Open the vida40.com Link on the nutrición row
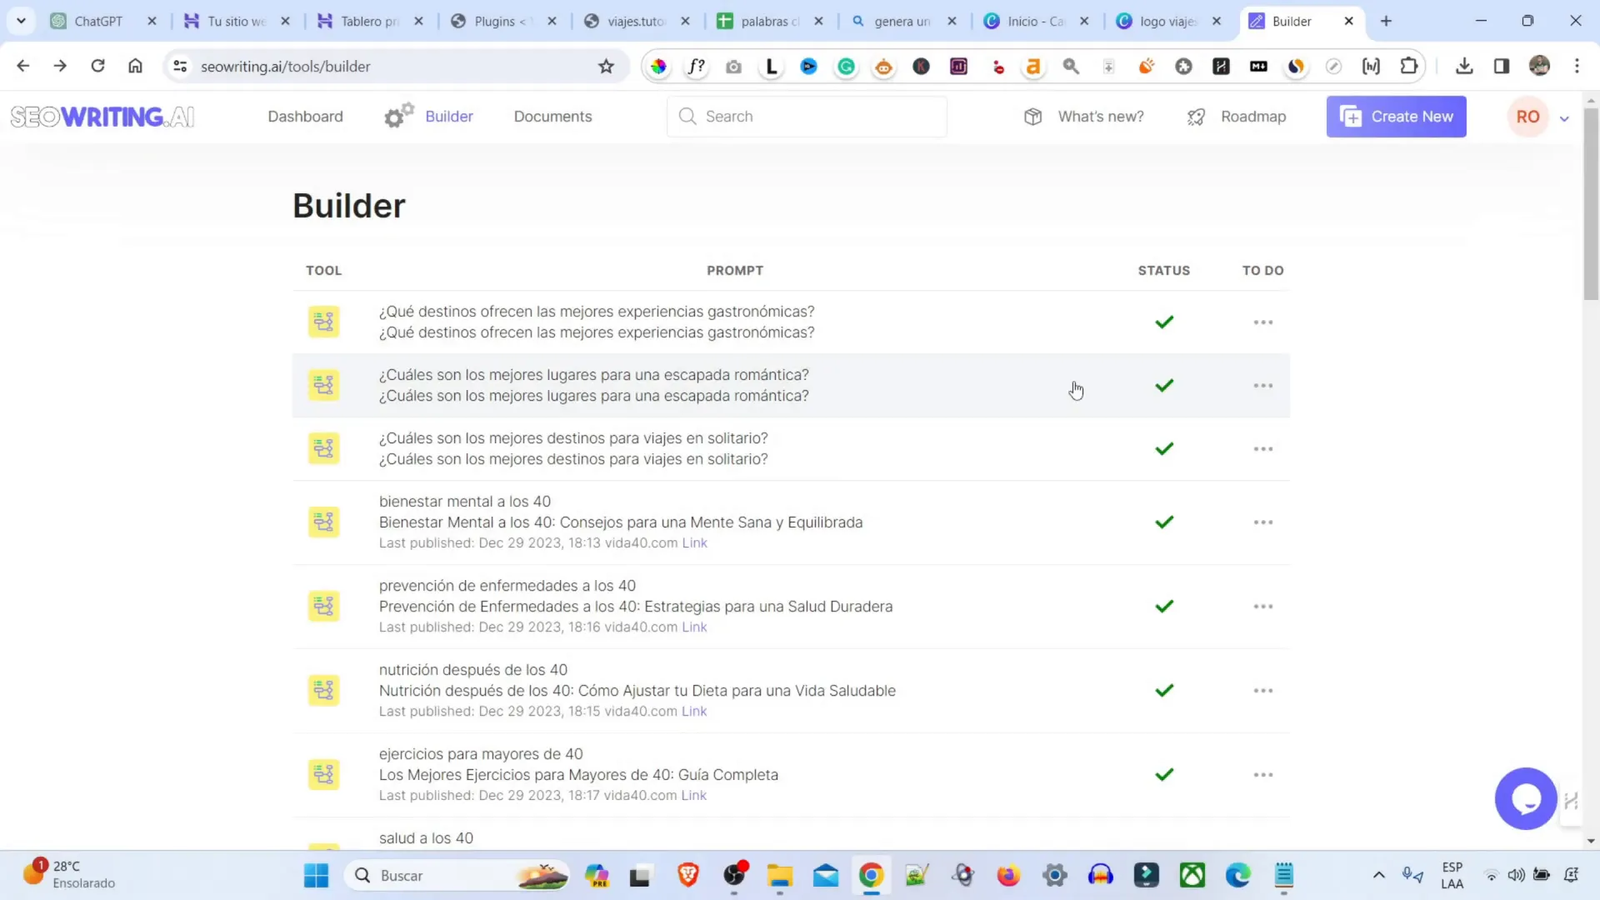Image resolution: width=1600 pixels, height=900 pixels. click(695, 711)
